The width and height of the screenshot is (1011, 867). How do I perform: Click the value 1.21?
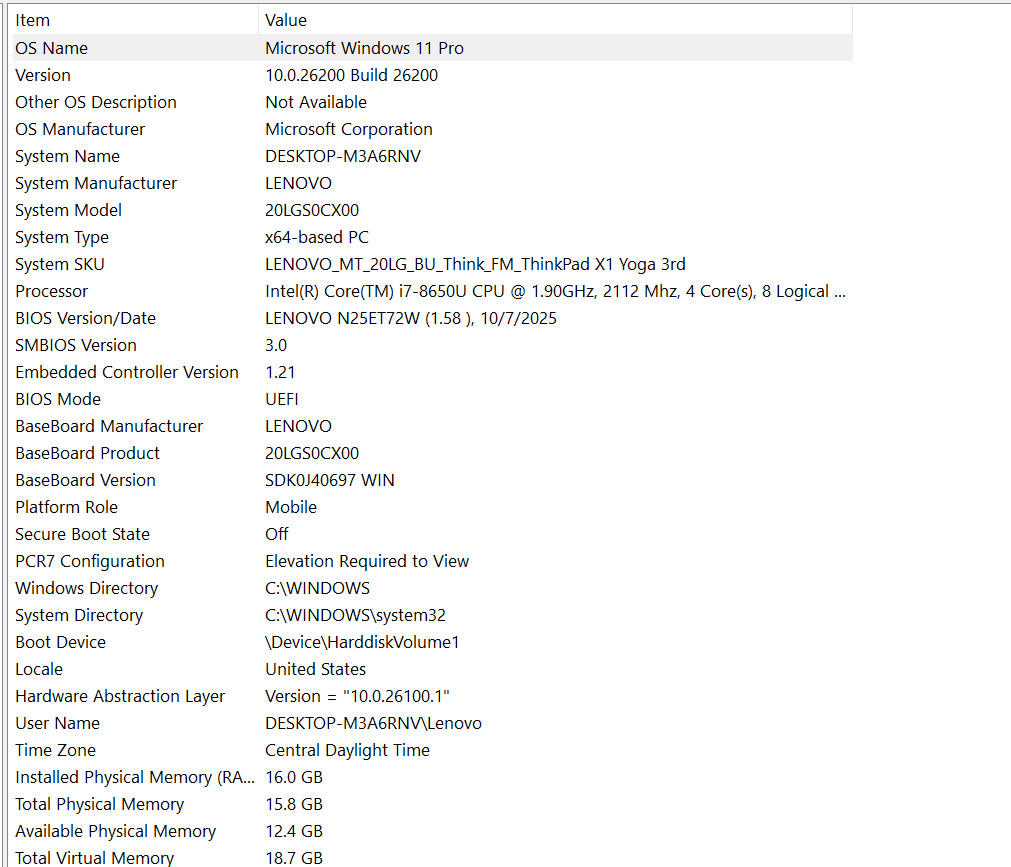(x=280, y=373)
